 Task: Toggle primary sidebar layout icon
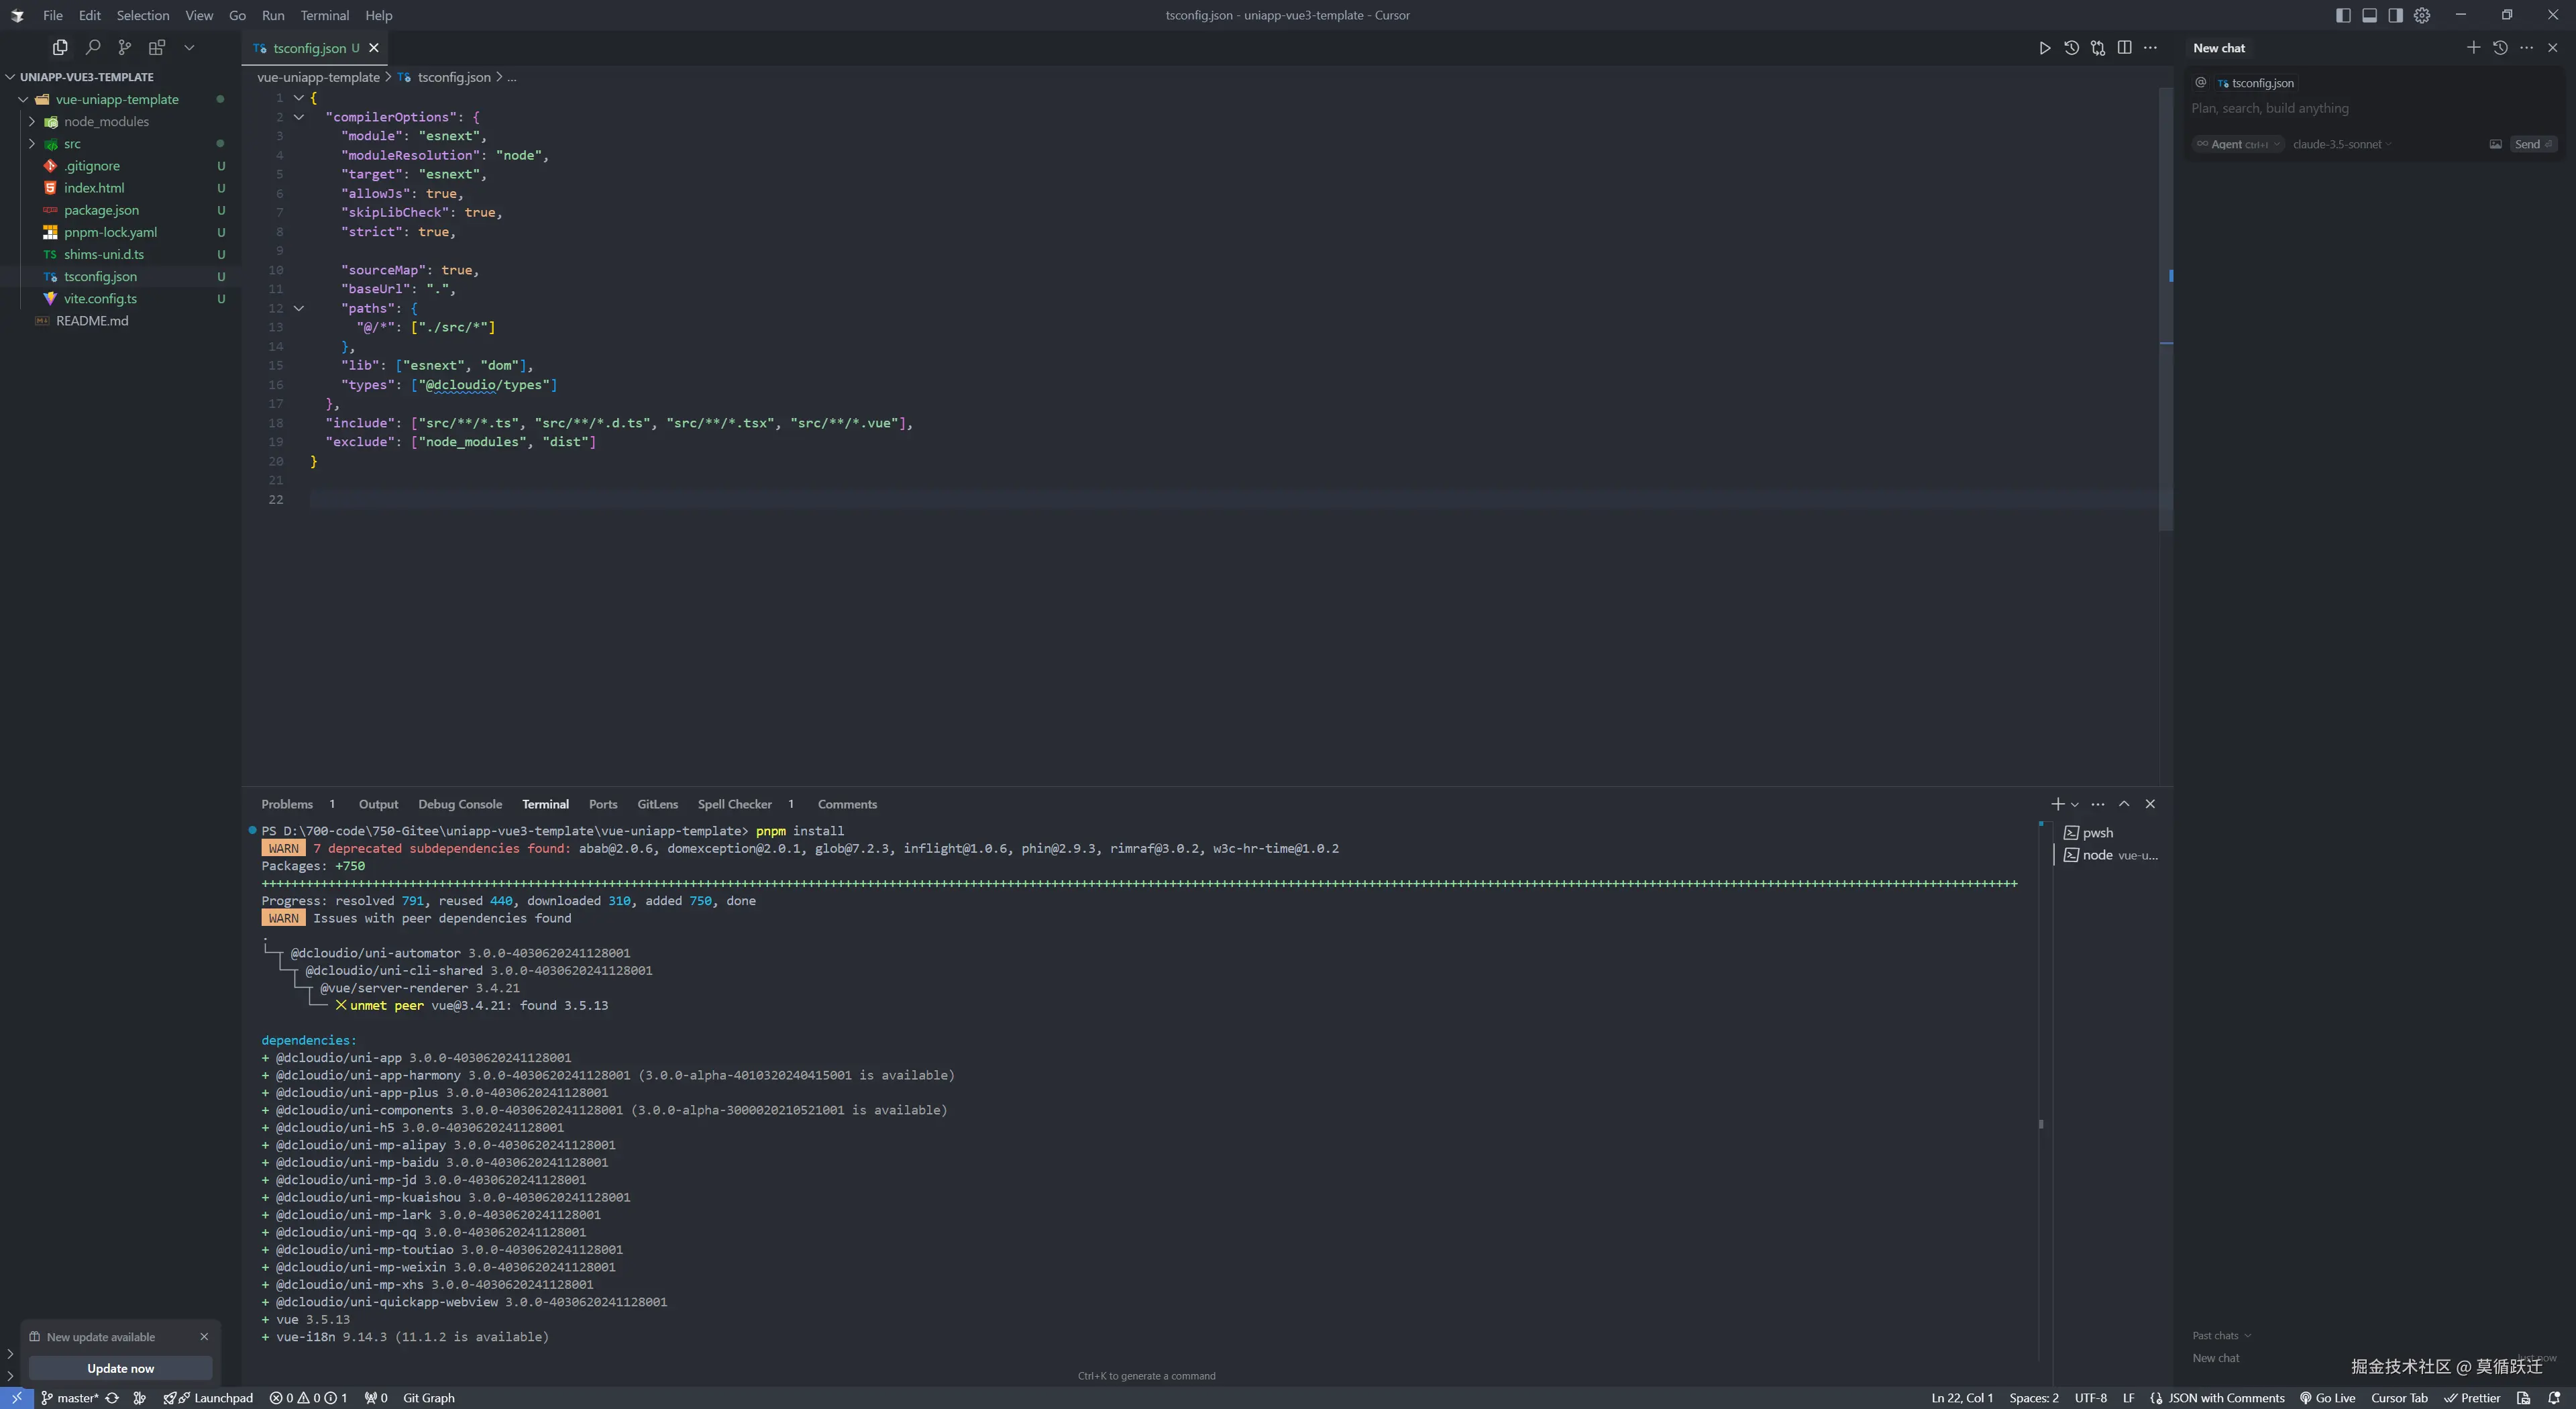[2343, 15]
